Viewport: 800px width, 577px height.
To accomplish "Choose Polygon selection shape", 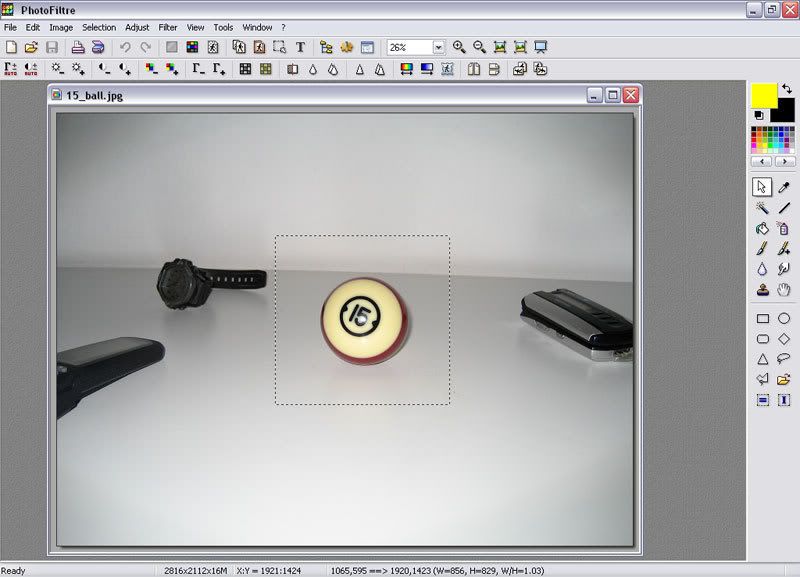I will (x=762, y=379).
